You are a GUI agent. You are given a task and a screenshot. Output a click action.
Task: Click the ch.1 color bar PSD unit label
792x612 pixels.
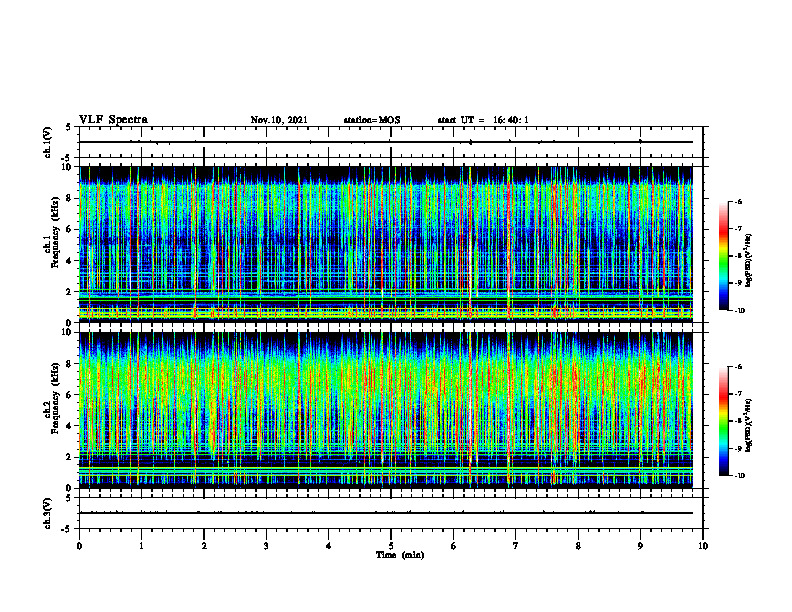click(749, 260)
